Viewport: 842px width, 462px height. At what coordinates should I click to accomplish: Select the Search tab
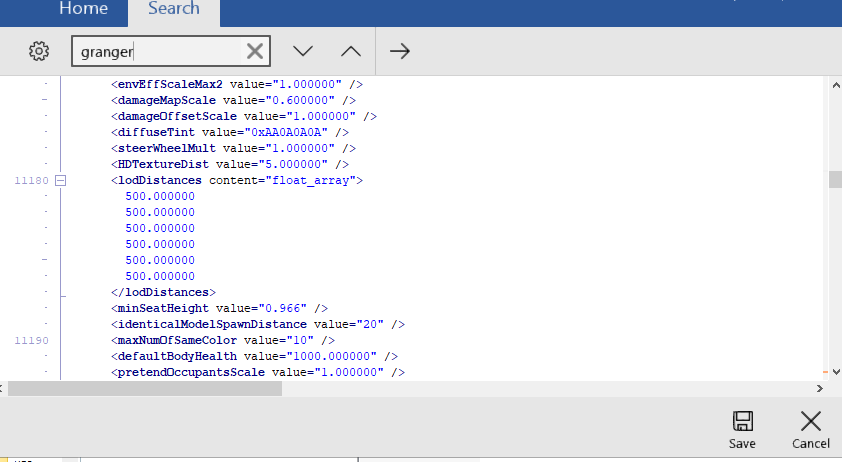[x=173, y=9]
